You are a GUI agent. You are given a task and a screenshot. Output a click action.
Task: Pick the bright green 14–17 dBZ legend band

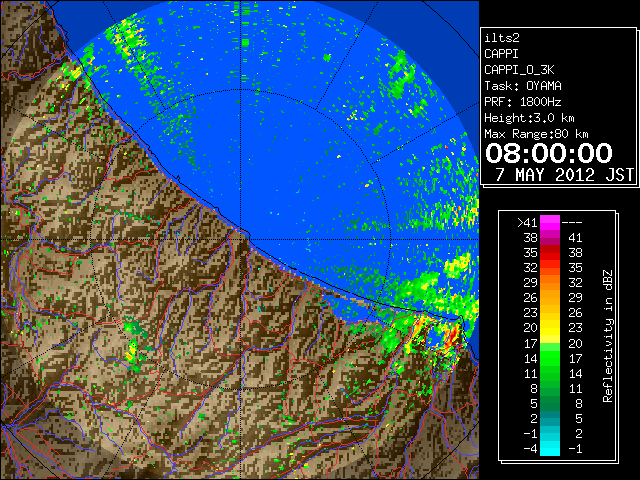click(550, 358)
